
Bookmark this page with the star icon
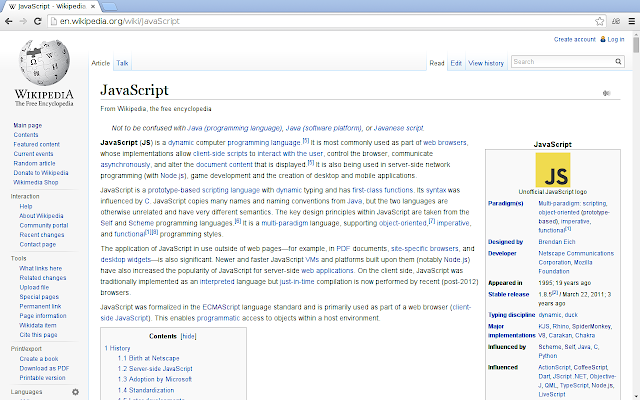599,21
